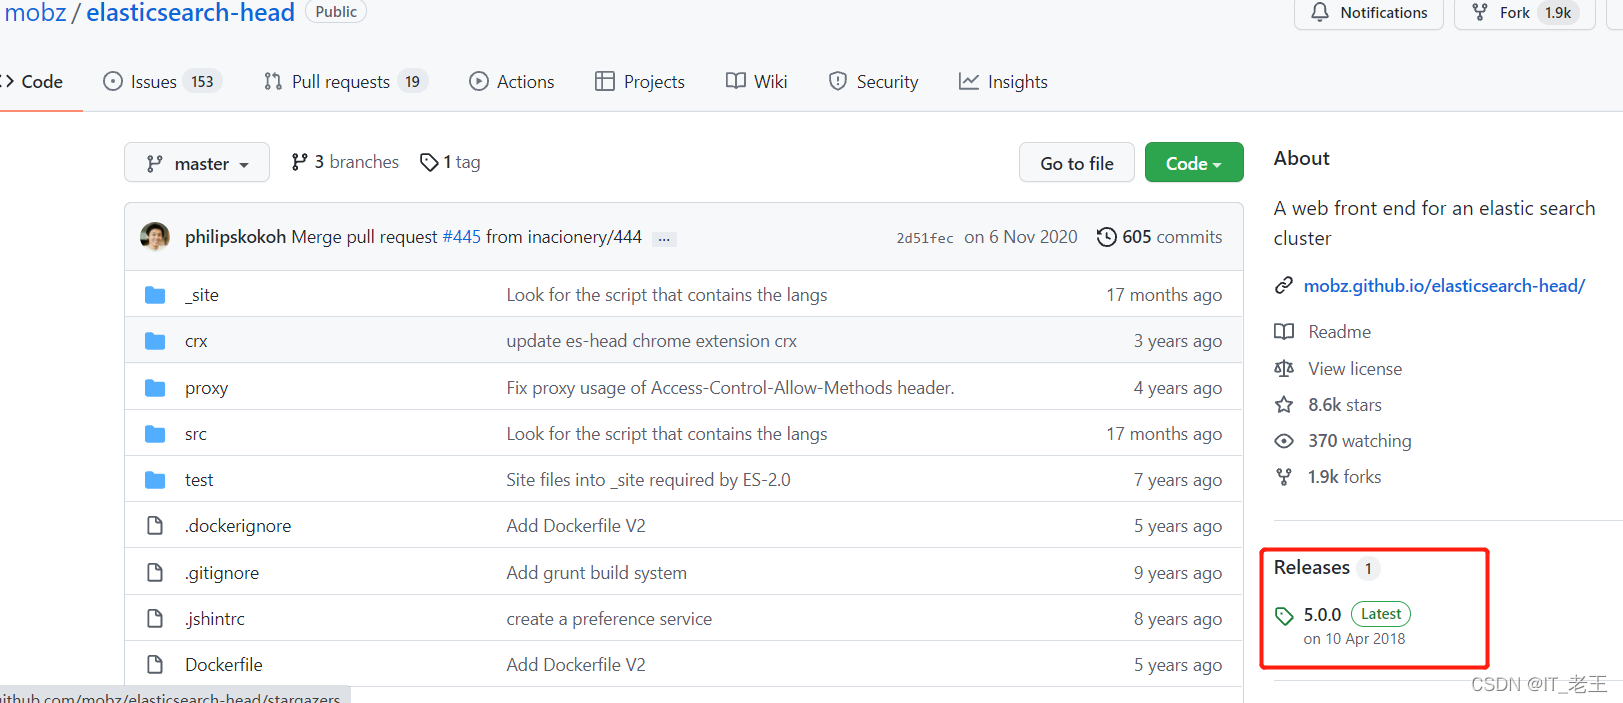Viewport: 1623px width, 703px height.
Task: Click the link icon beside the mobz.github.io URL
Action: pos(1284,286)
